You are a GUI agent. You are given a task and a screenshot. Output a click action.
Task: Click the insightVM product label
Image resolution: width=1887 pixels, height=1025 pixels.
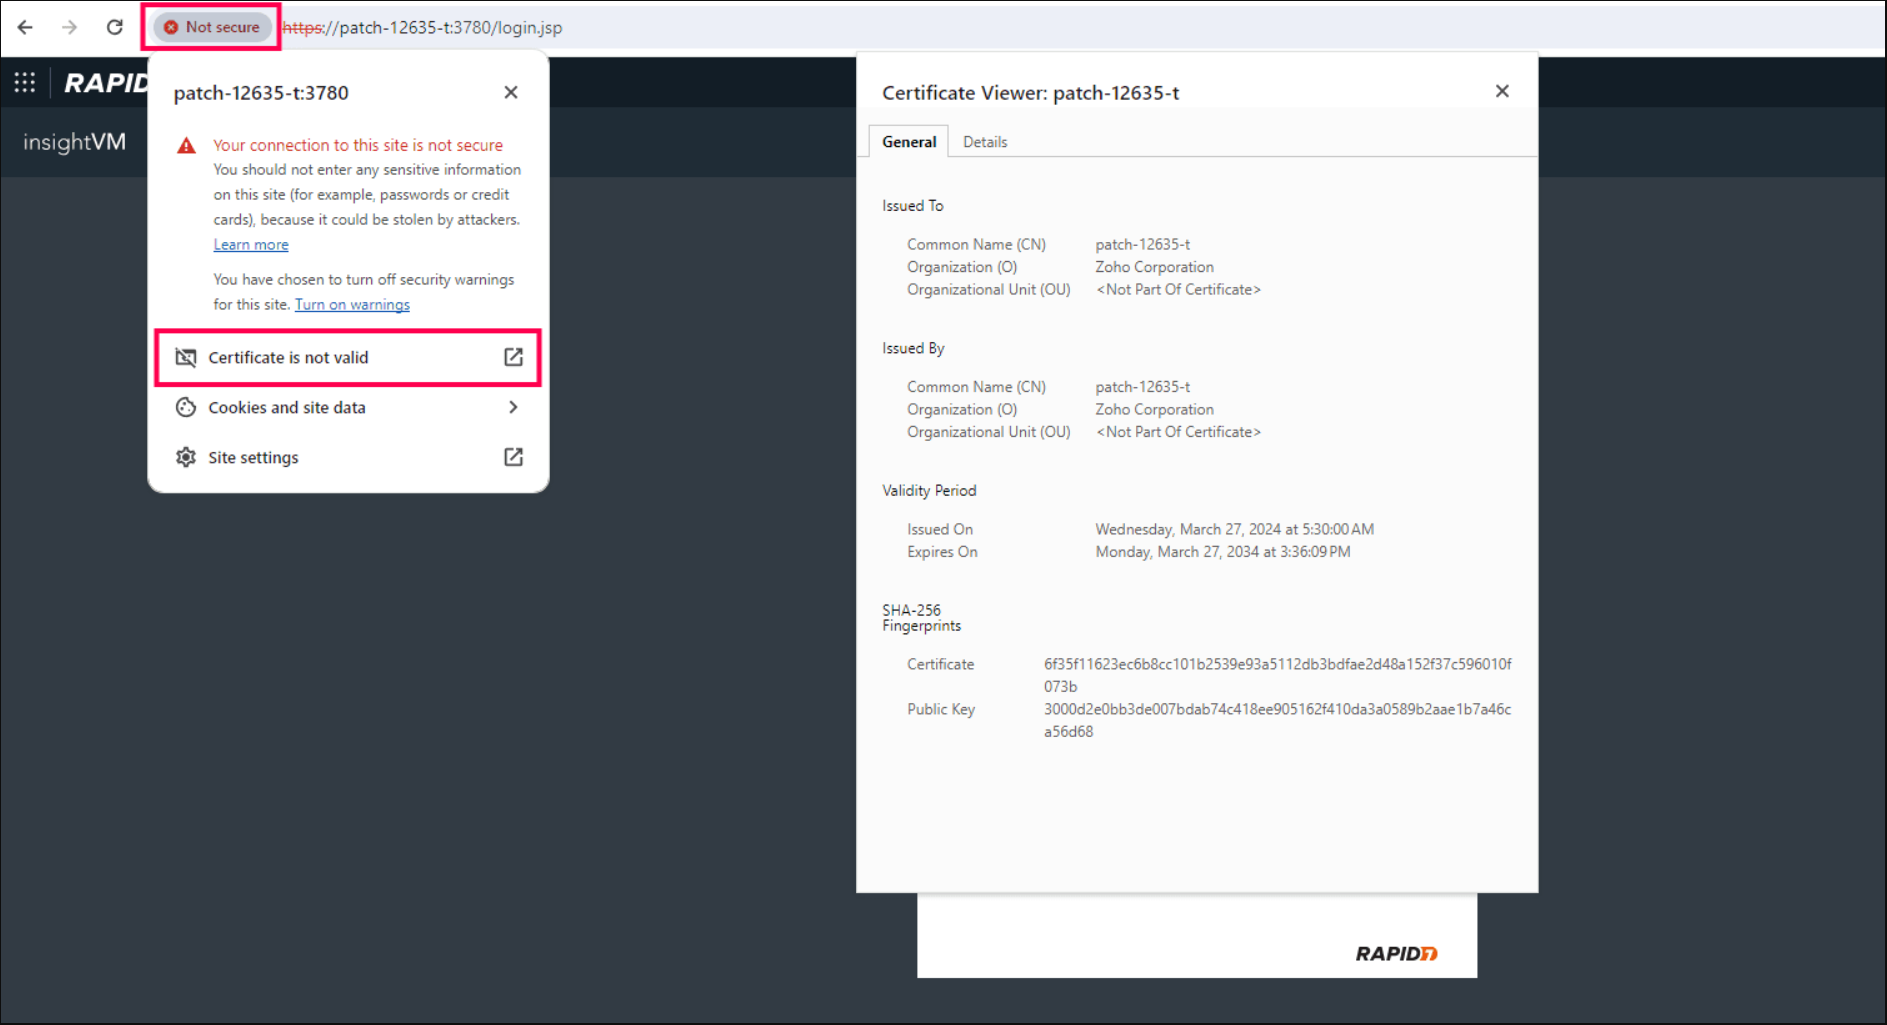[75, 142]
